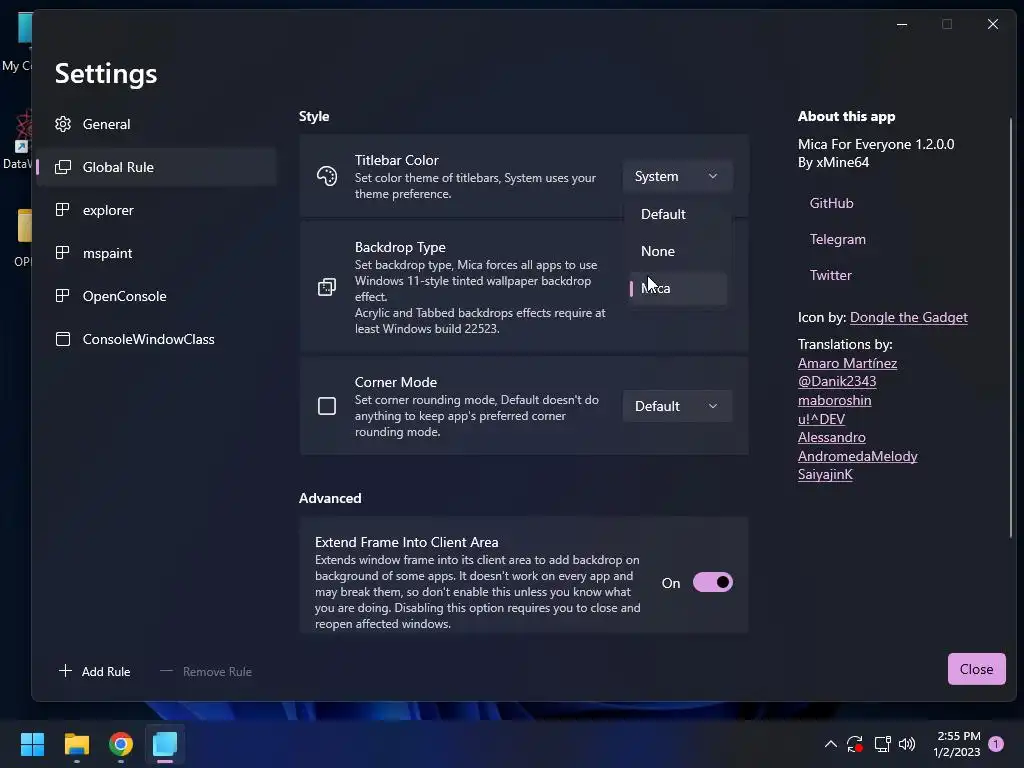The image size is (1024, 768).
Task: Open Amaro Martínez translator link
Action: pos(847,363)
